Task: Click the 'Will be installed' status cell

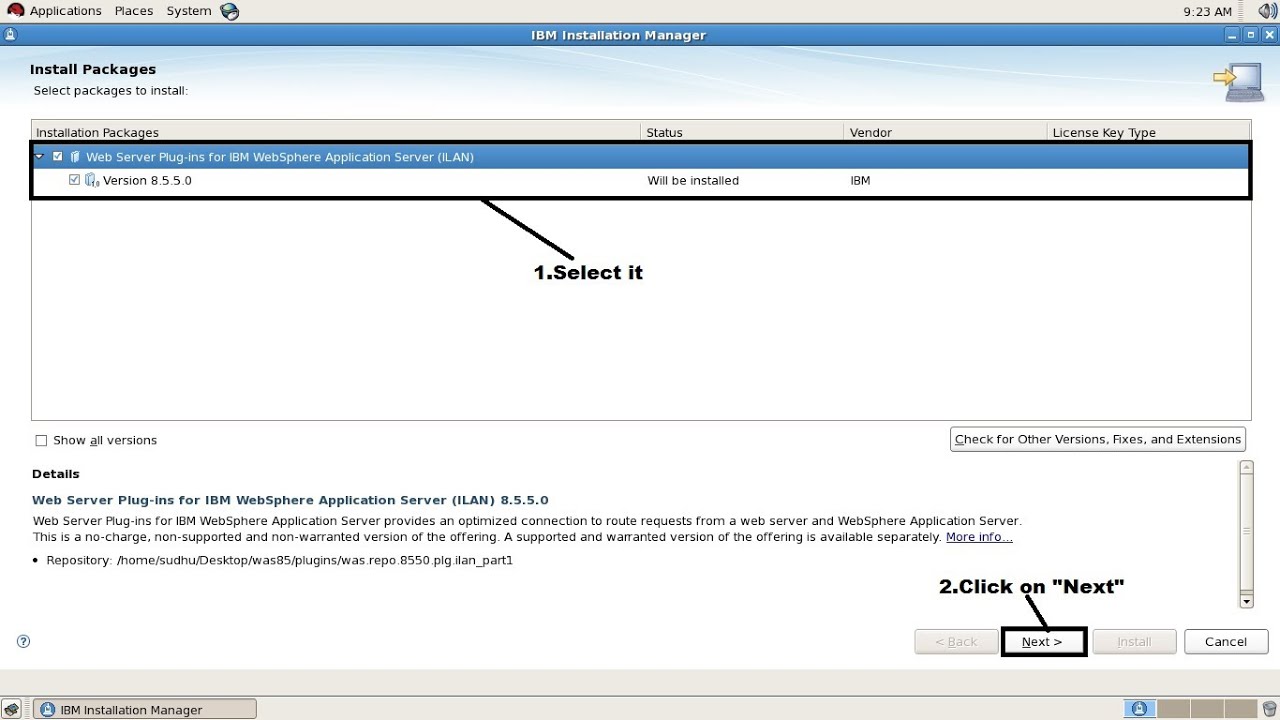Action: (x=693, y=180)
